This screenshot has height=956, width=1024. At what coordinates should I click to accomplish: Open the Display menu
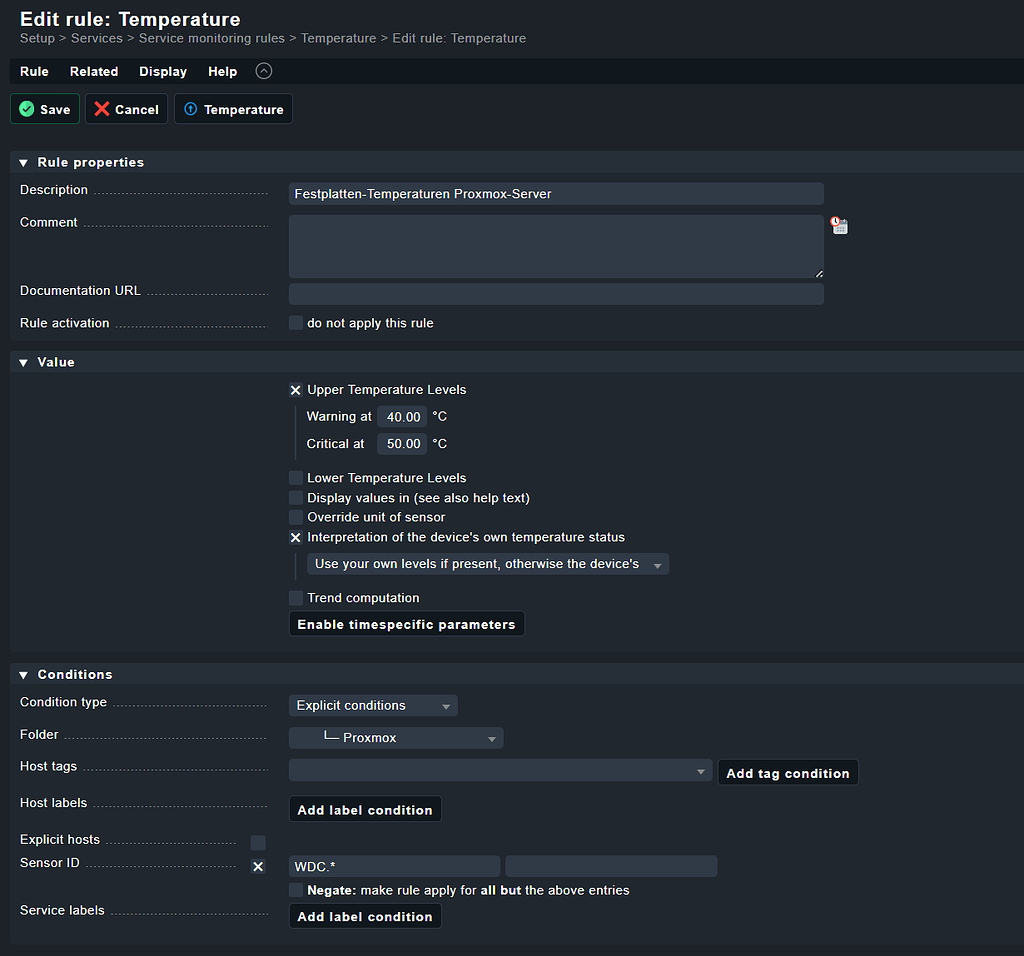pyautogui.click(x=163, y=71)
